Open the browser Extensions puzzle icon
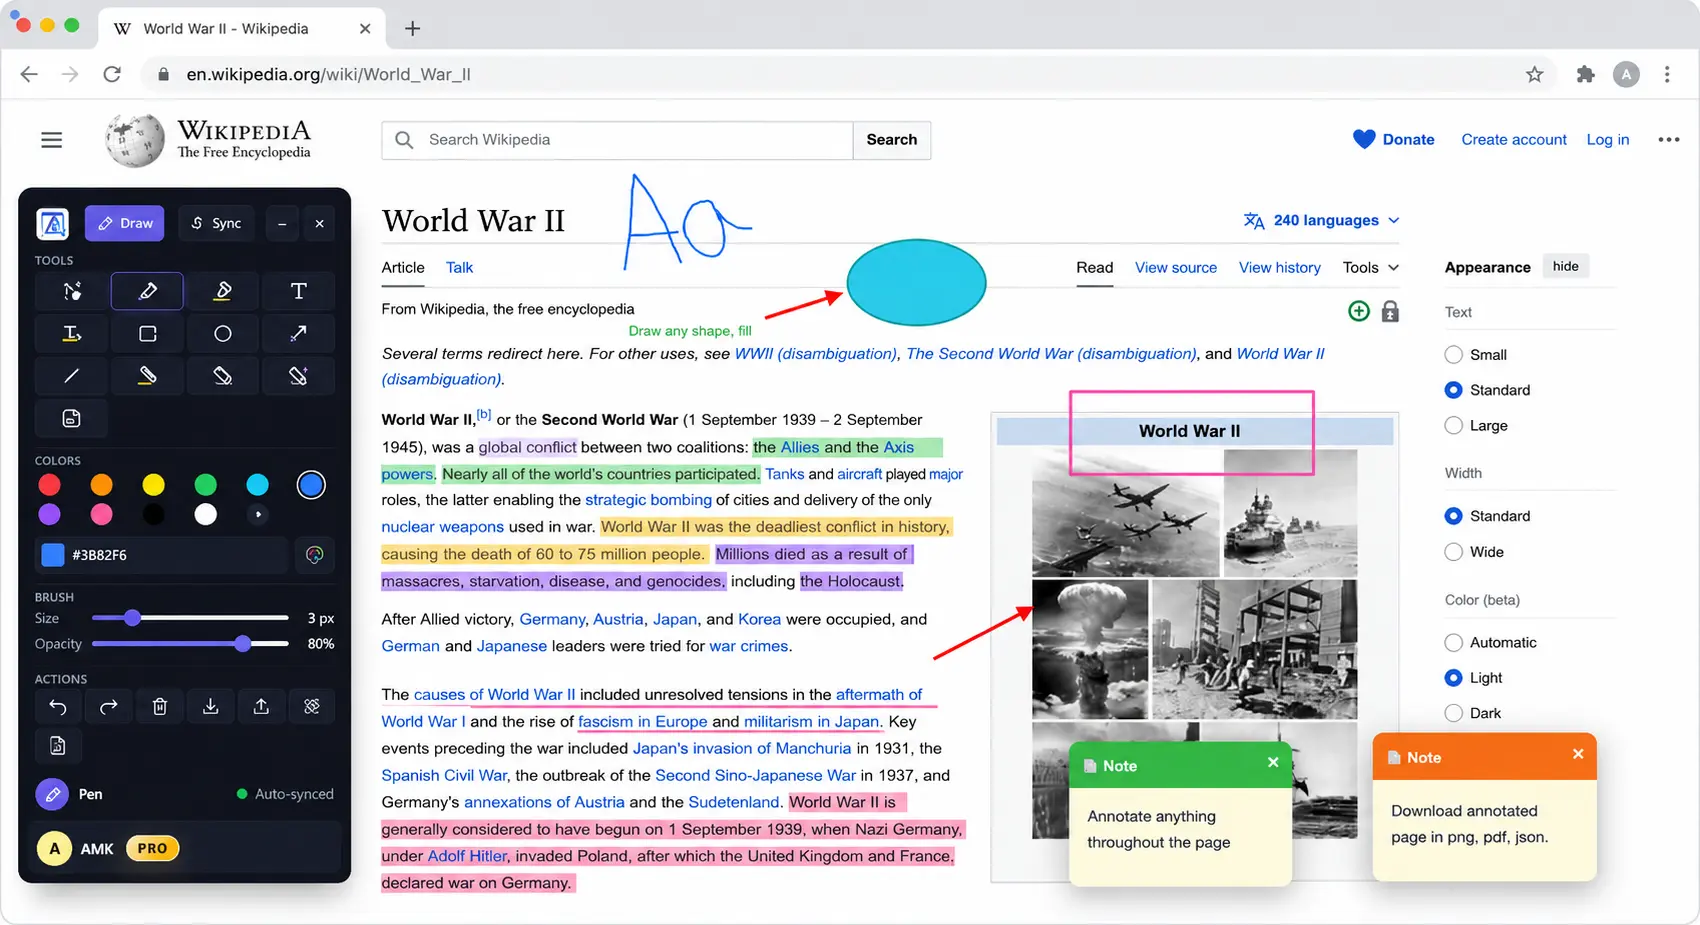 [x=1585, y=74]
